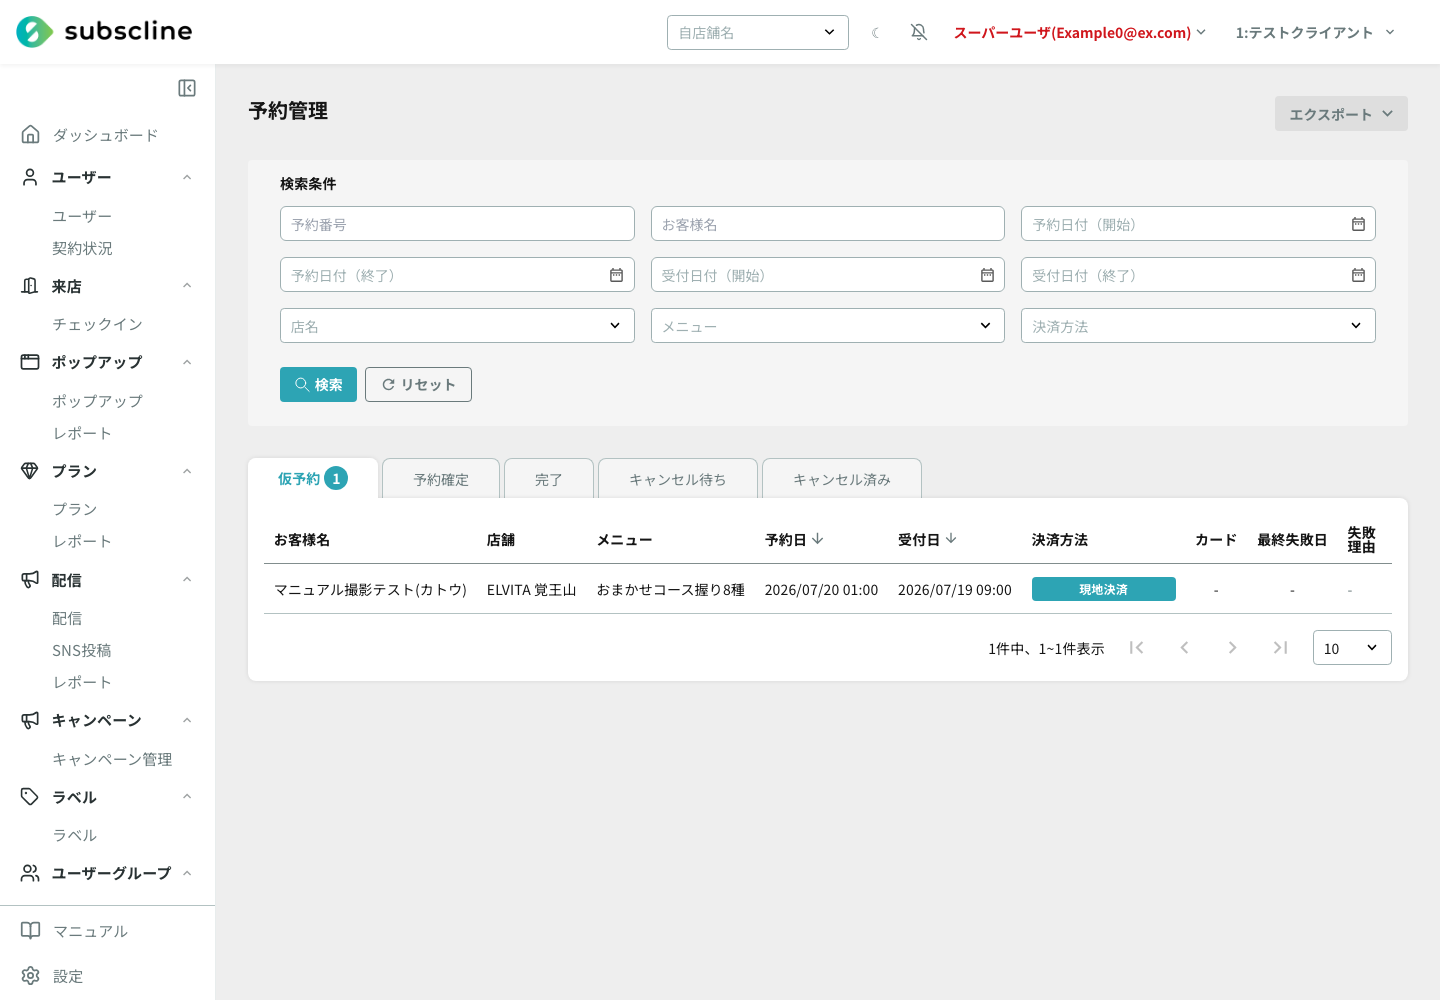Click the ユーザーグループ people icon
Viewport: 1440px width, 1000px height.
(x=30, y=873)
